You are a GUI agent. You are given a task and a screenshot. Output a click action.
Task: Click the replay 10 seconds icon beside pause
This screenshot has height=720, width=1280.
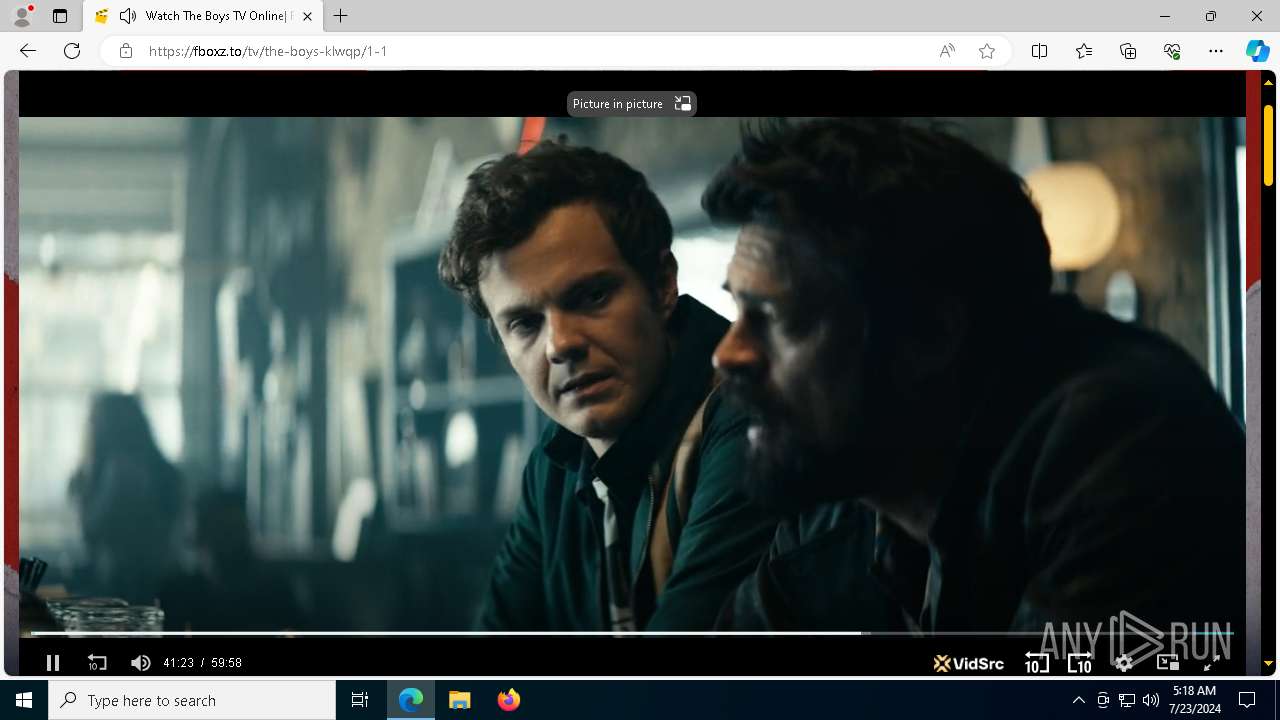(97, 662)
